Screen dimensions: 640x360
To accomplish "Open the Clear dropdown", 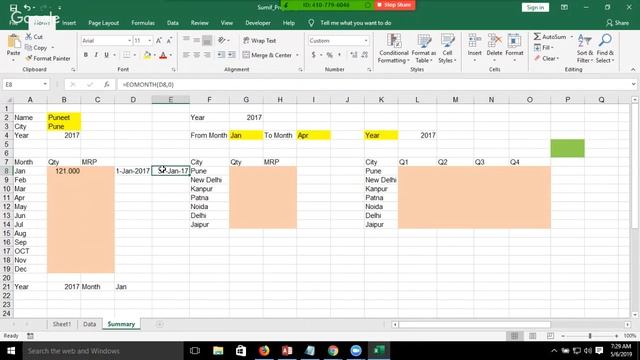I will tap(547, 58).
